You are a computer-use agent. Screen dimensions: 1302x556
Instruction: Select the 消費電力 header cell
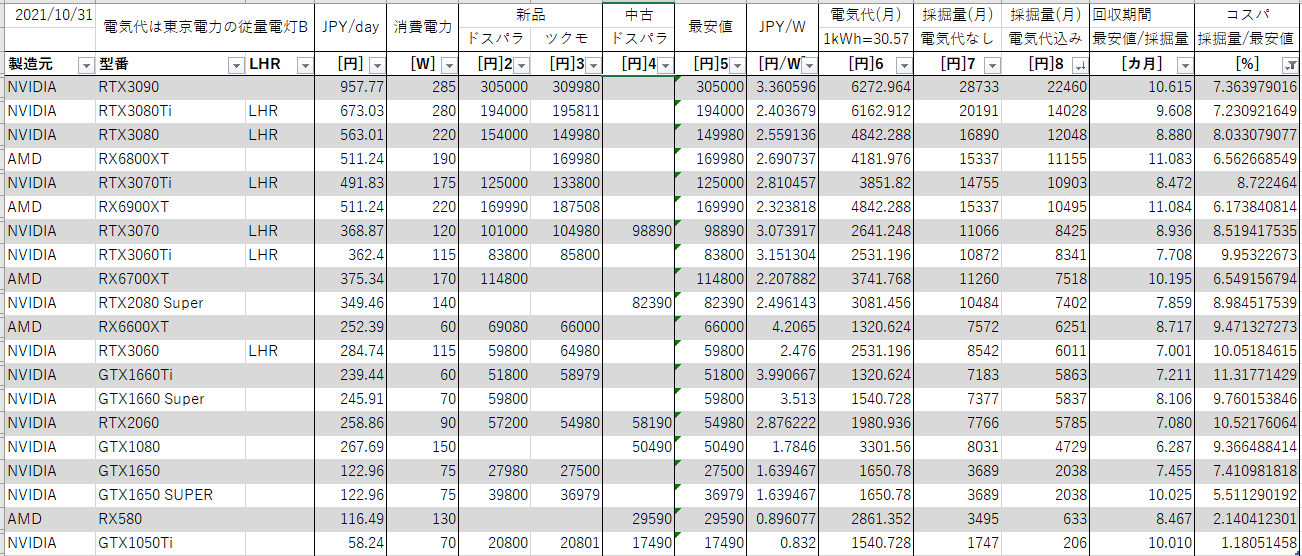pos(422,27)
